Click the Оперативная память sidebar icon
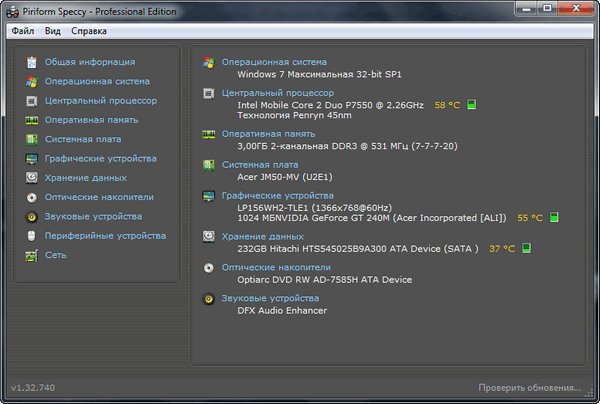The width and height of the screenshot is (600, 404). (x=31, y=120)
